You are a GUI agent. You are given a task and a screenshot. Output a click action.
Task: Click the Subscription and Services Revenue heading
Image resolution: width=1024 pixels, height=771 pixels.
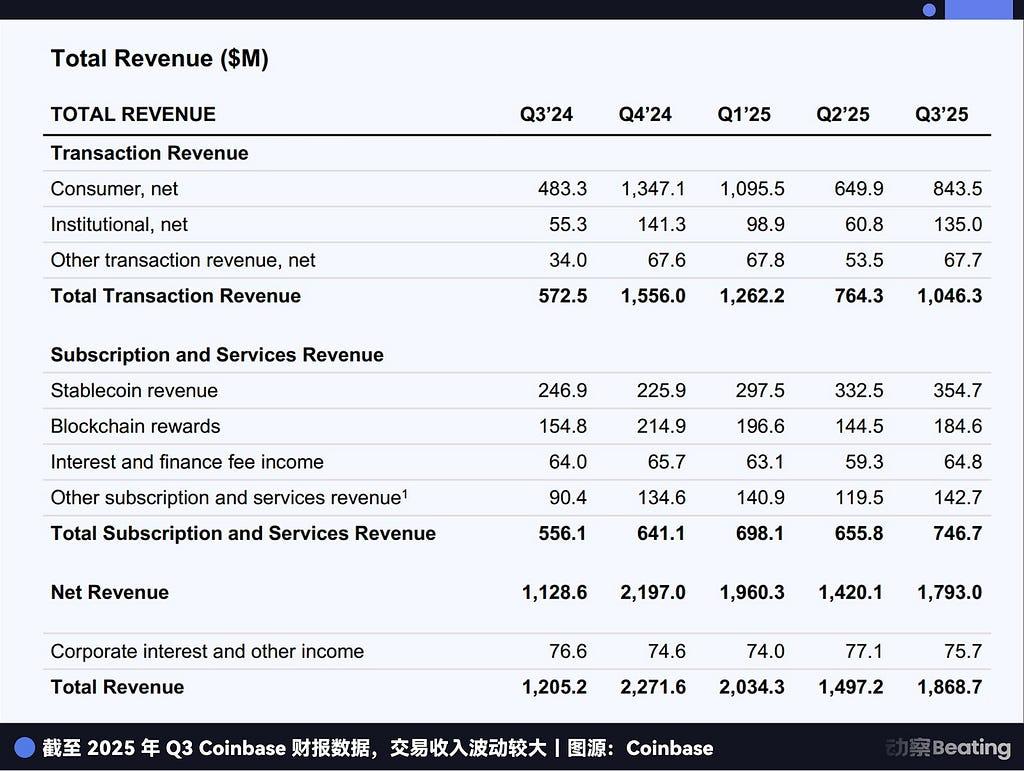[x=217, y=355]
